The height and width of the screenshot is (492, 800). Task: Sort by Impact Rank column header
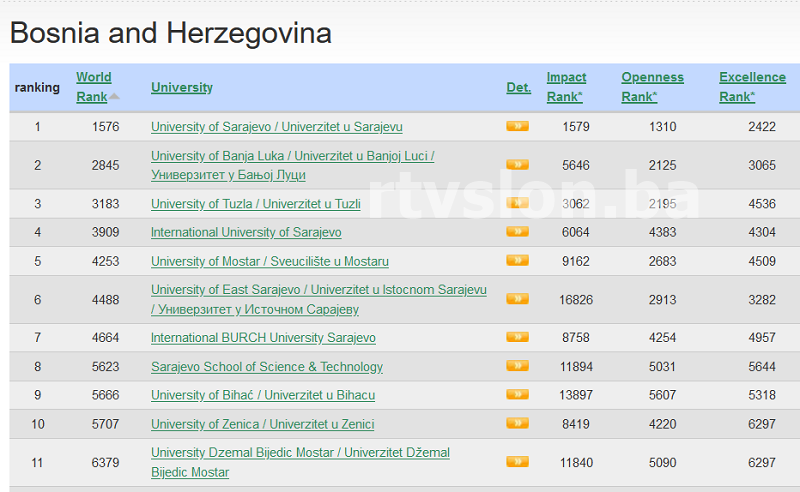point(566,87)
